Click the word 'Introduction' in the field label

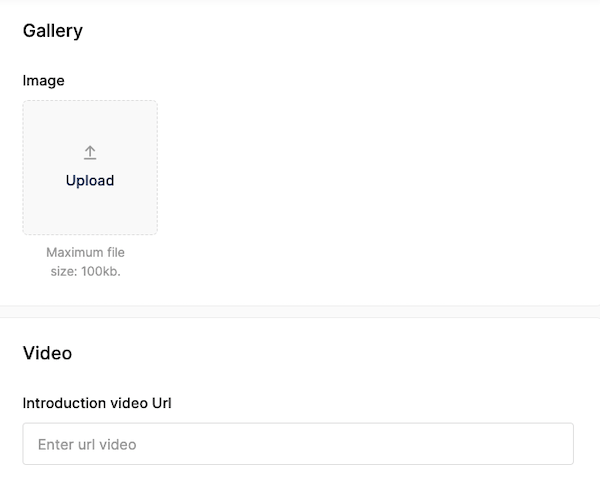64,403
